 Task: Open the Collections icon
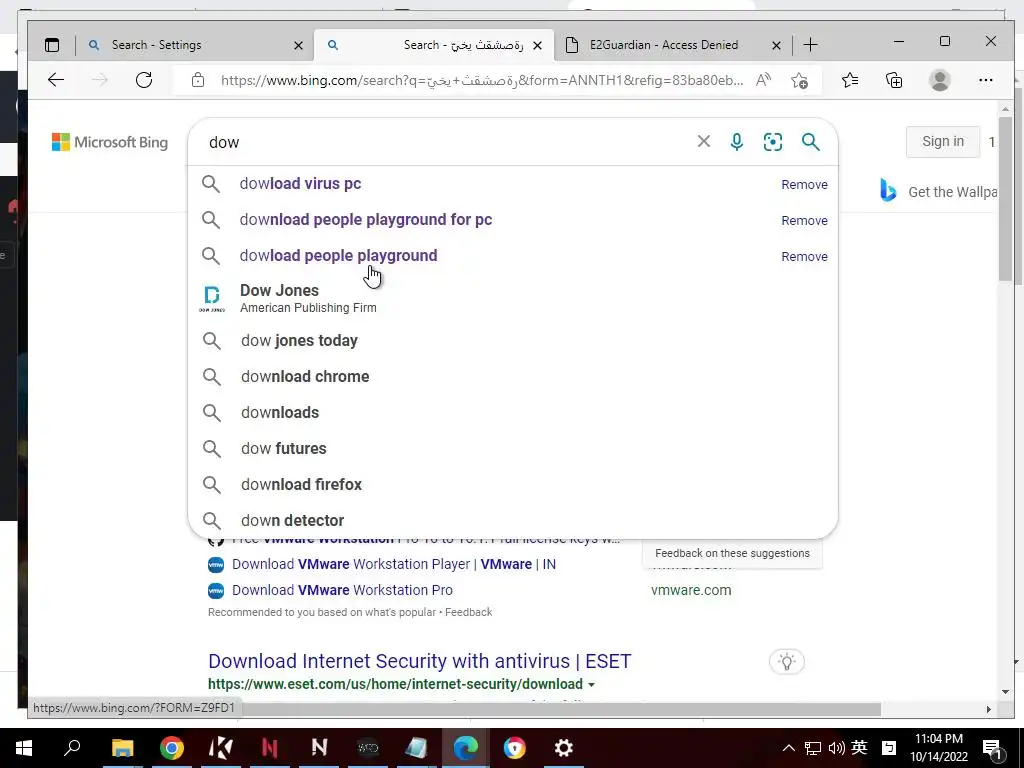point(894,80)
